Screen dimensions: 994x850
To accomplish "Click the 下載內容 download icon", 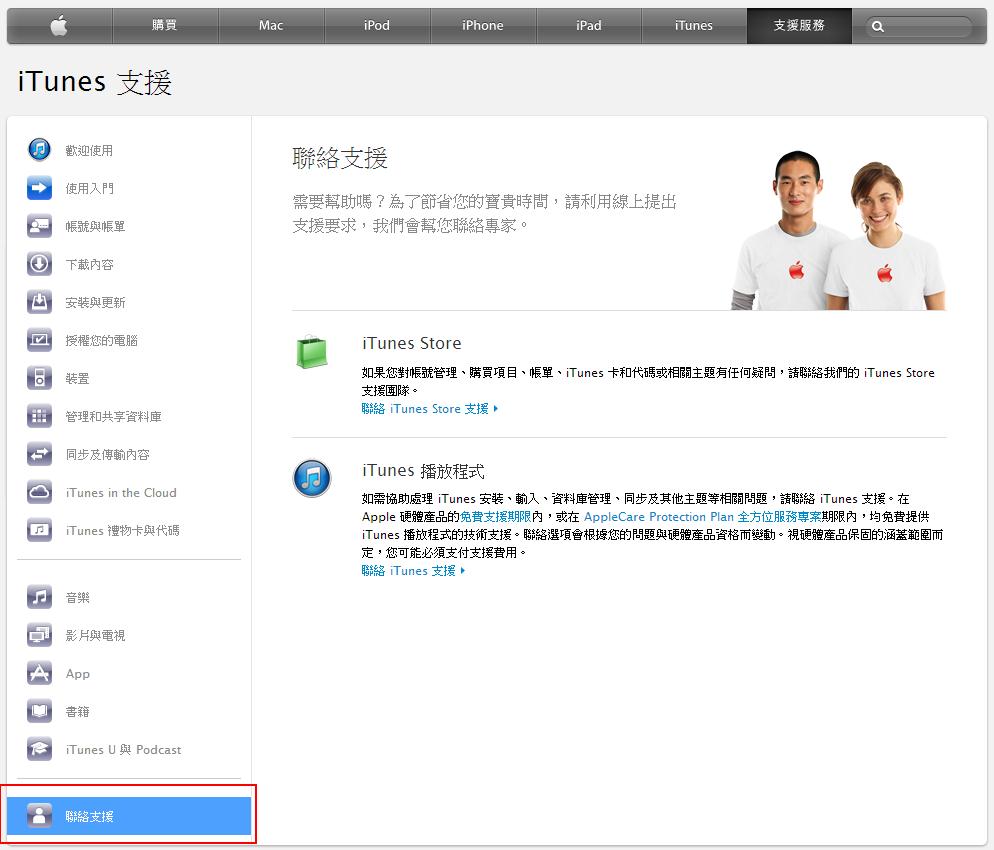I will [x=39, y=263].
